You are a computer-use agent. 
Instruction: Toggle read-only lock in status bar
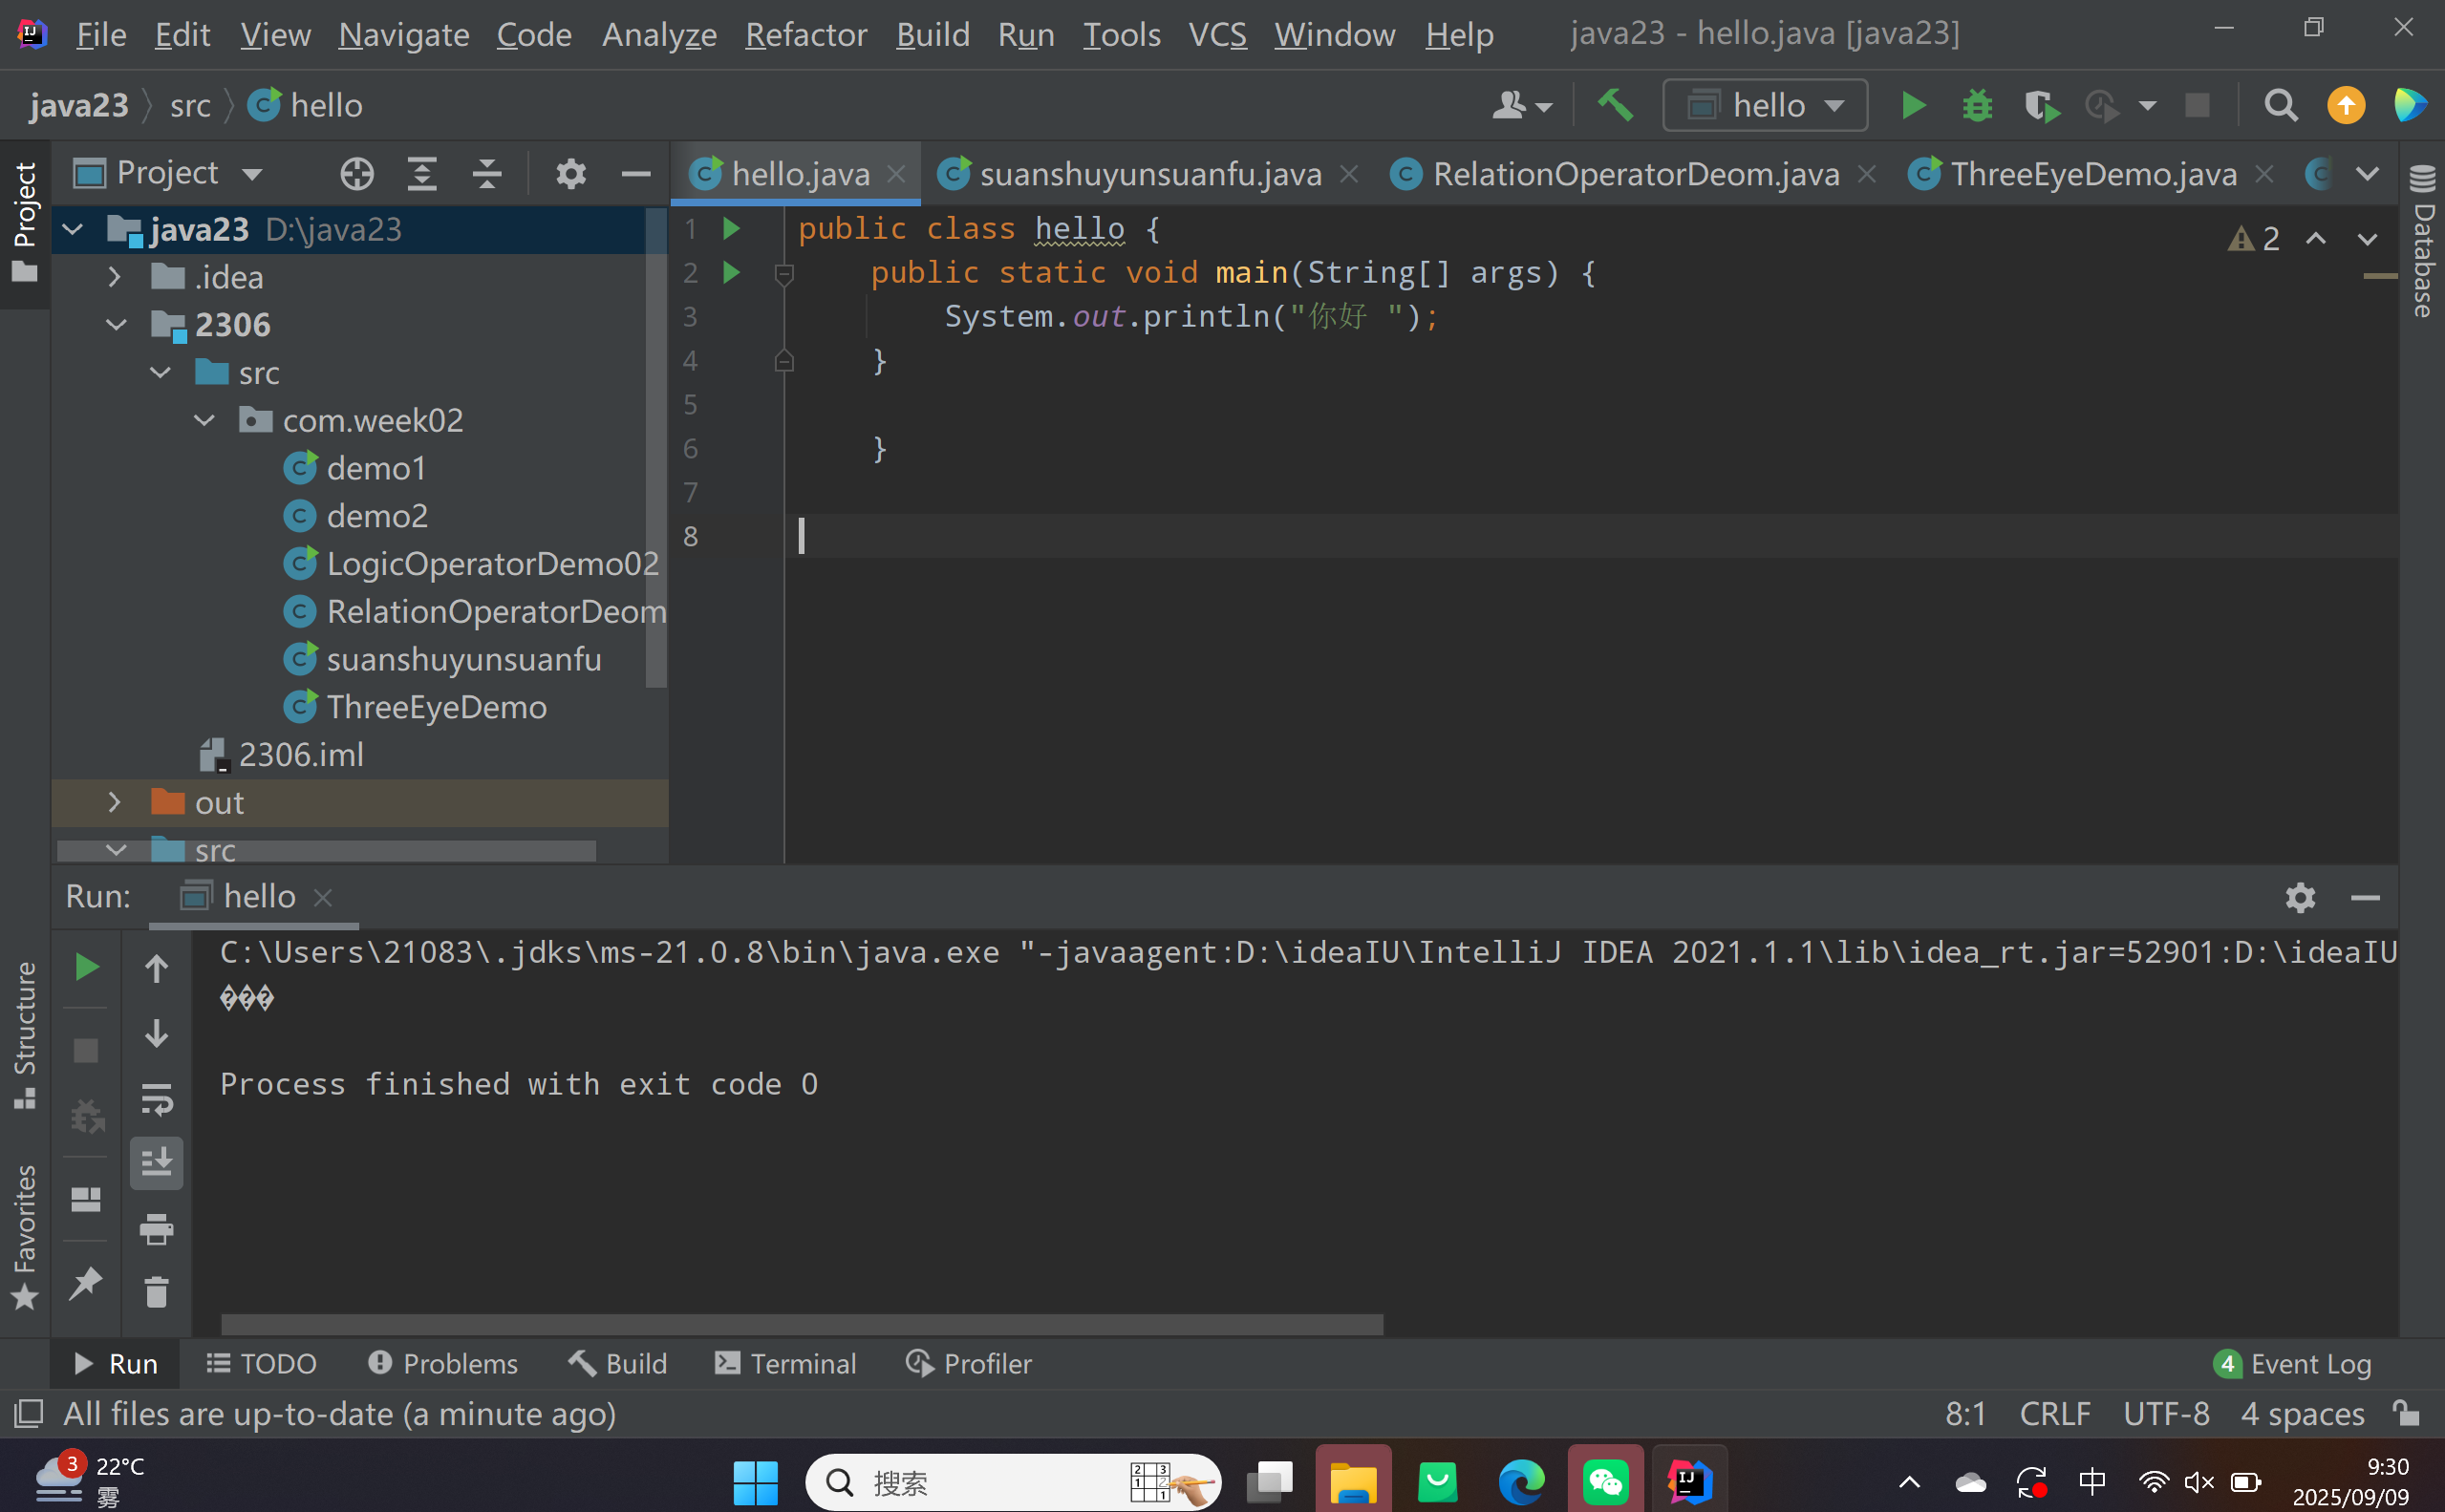click(x=2406, y=1413)
